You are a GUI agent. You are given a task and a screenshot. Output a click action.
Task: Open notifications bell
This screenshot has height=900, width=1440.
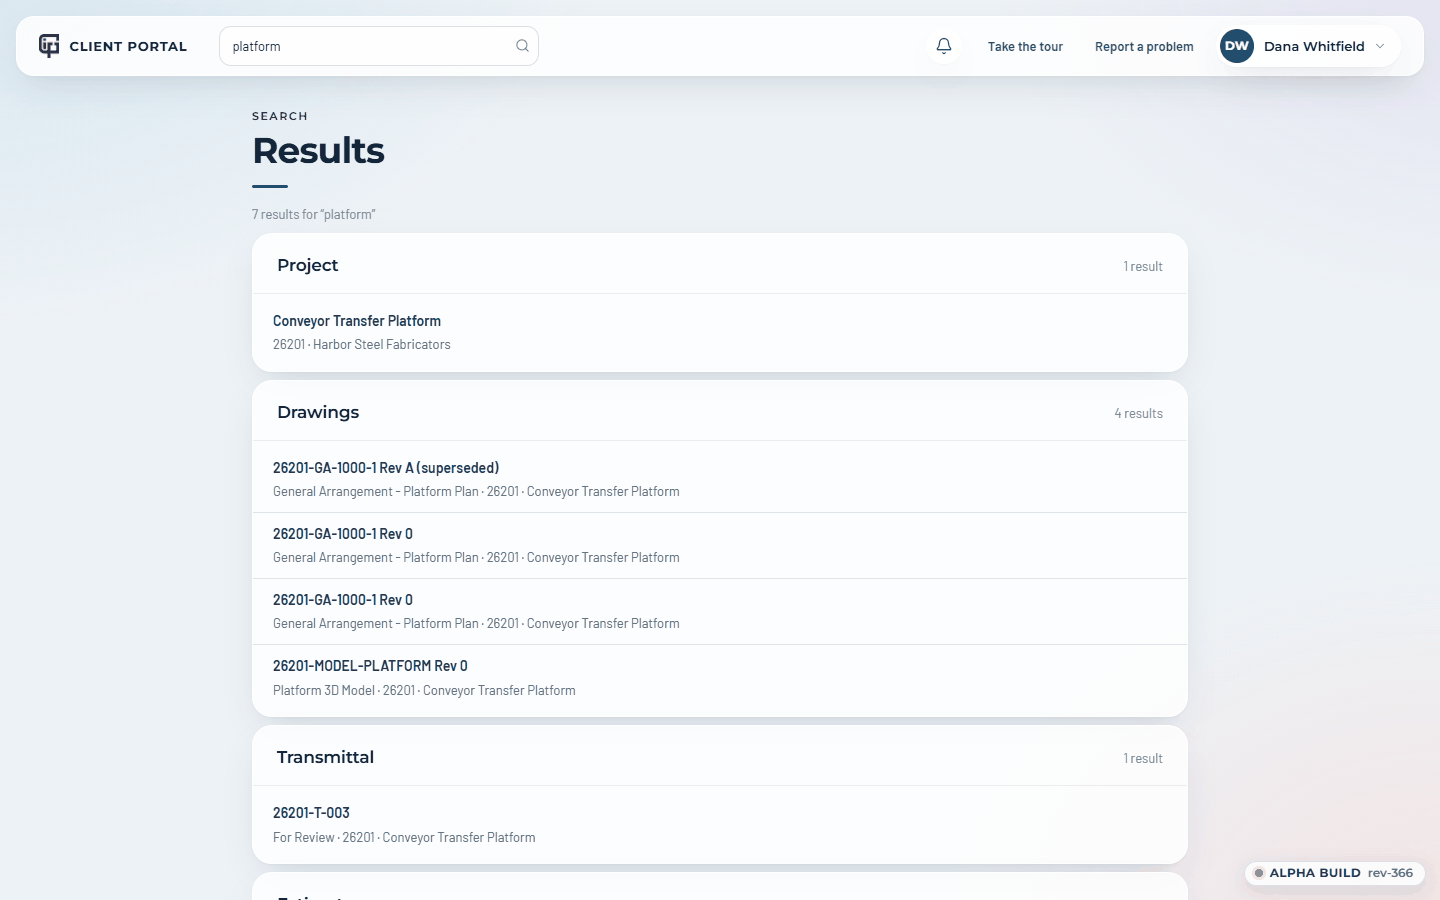coord(944,46)
